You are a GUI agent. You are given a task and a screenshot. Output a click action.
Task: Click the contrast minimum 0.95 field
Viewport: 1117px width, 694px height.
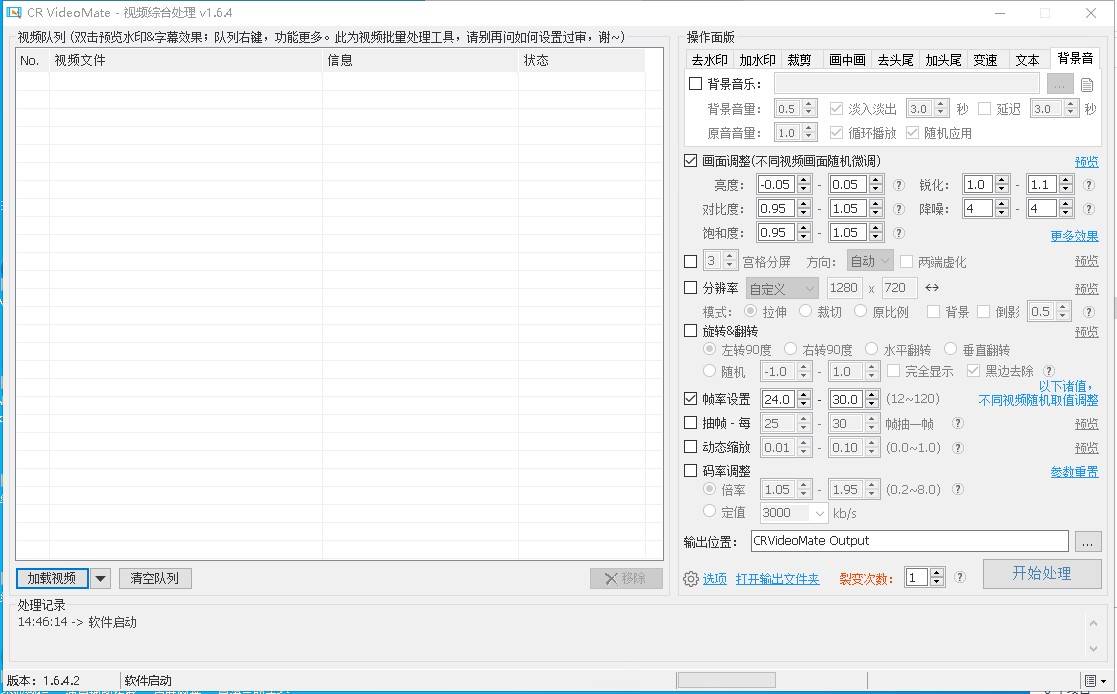(776, 209)
